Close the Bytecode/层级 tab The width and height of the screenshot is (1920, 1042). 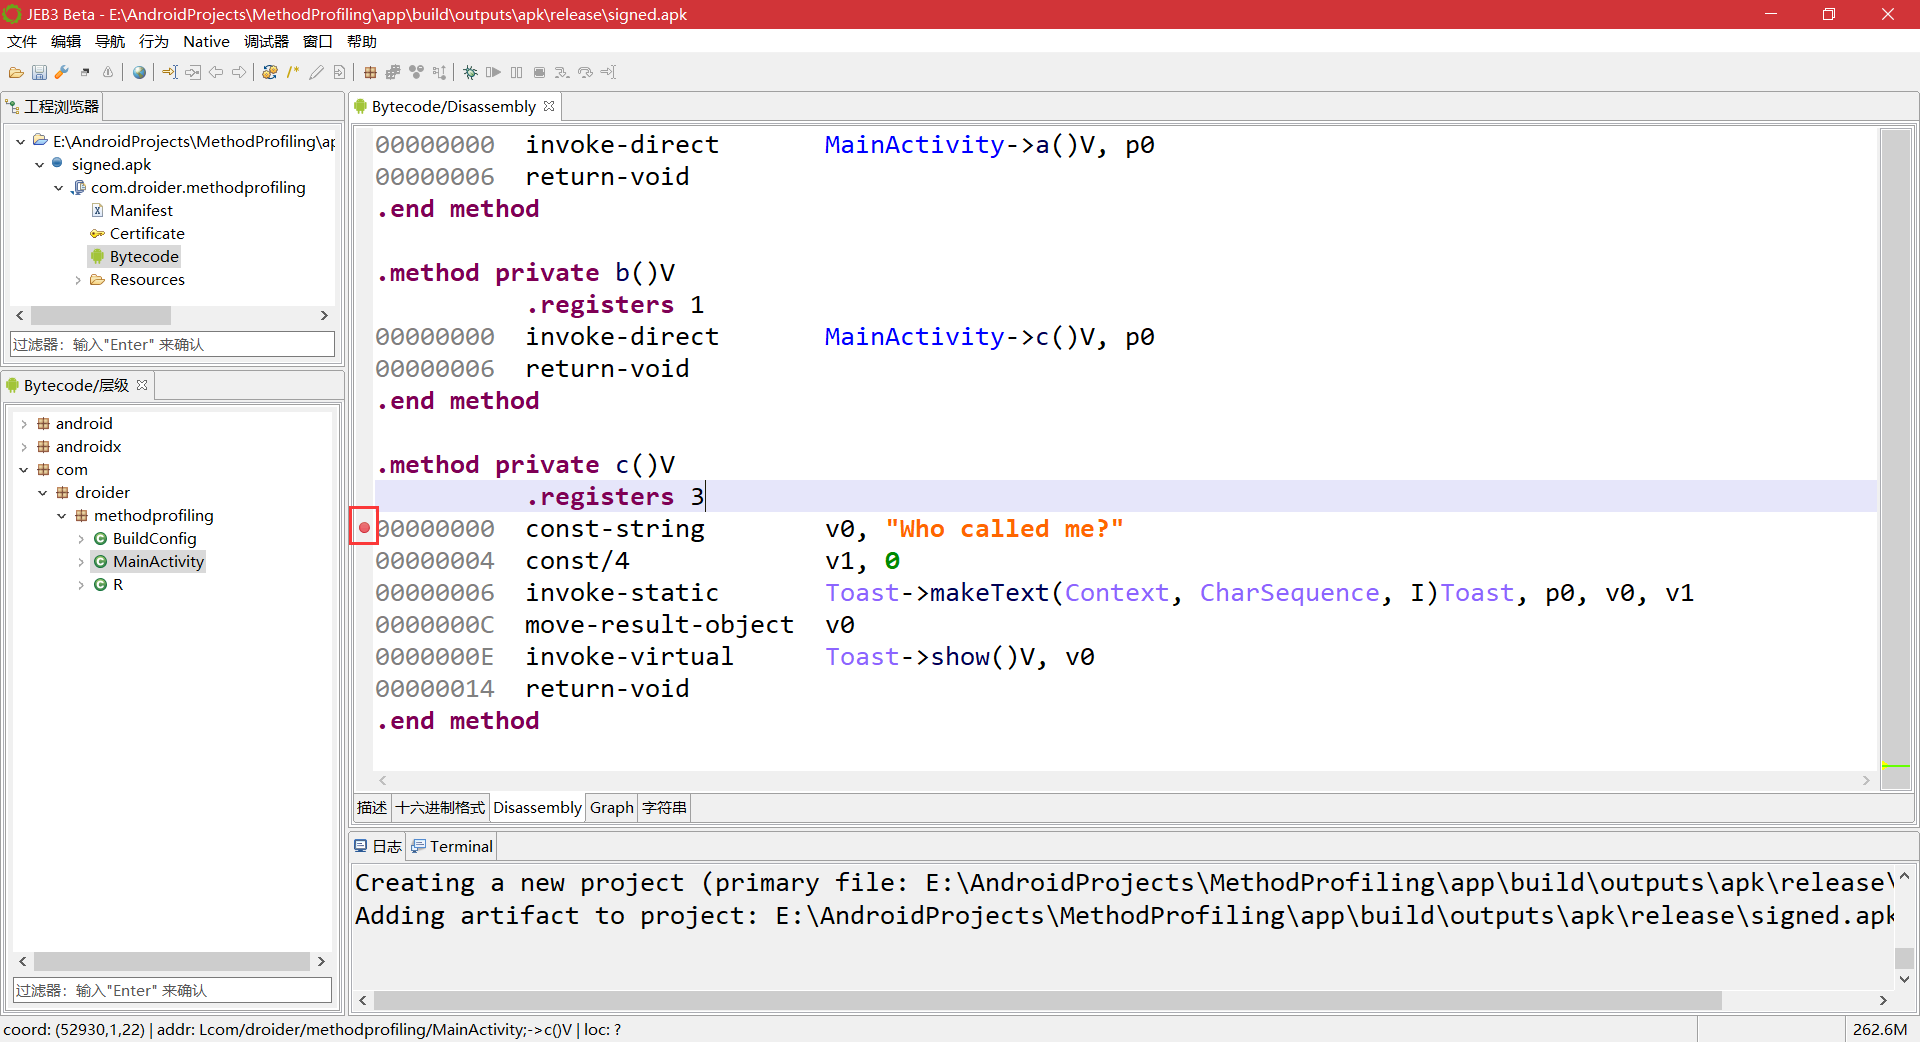(x=142, y=385)
